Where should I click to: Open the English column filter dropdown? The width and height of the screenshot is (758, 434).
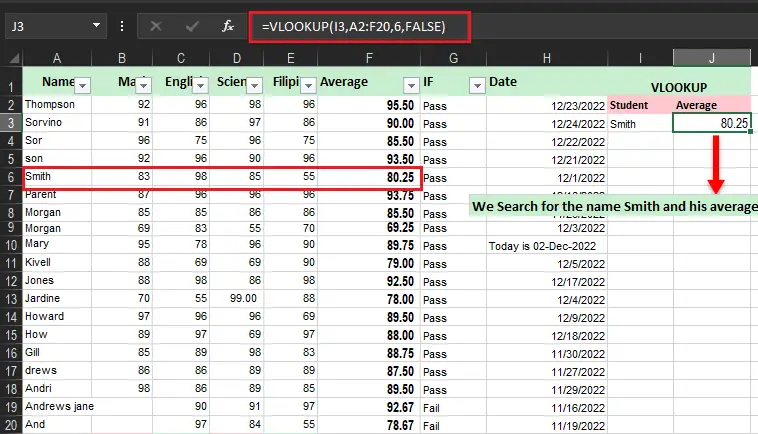(201, 86)
